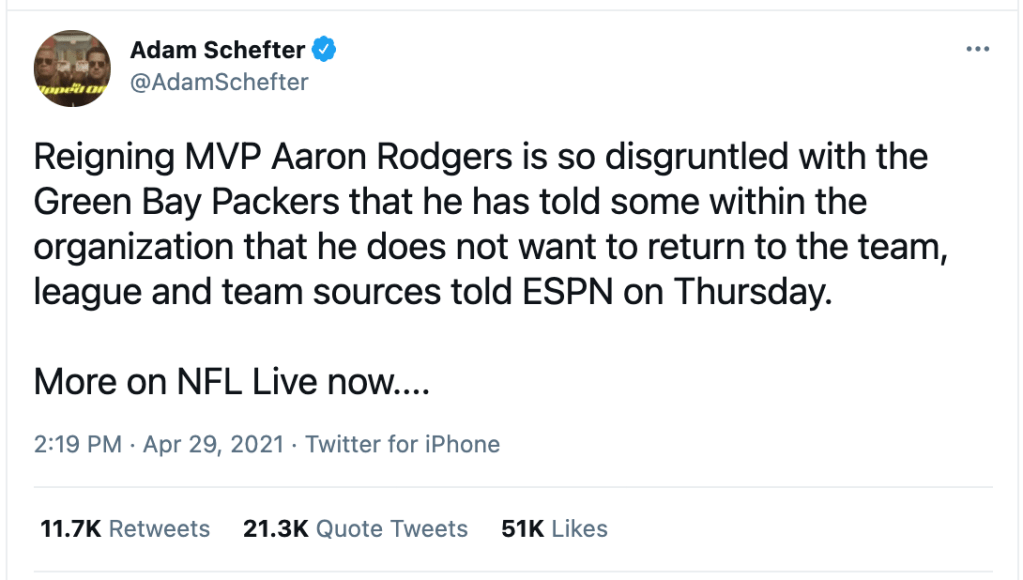
Task: View the 21.3K Quote Tweets list
Action: point(355,528)
